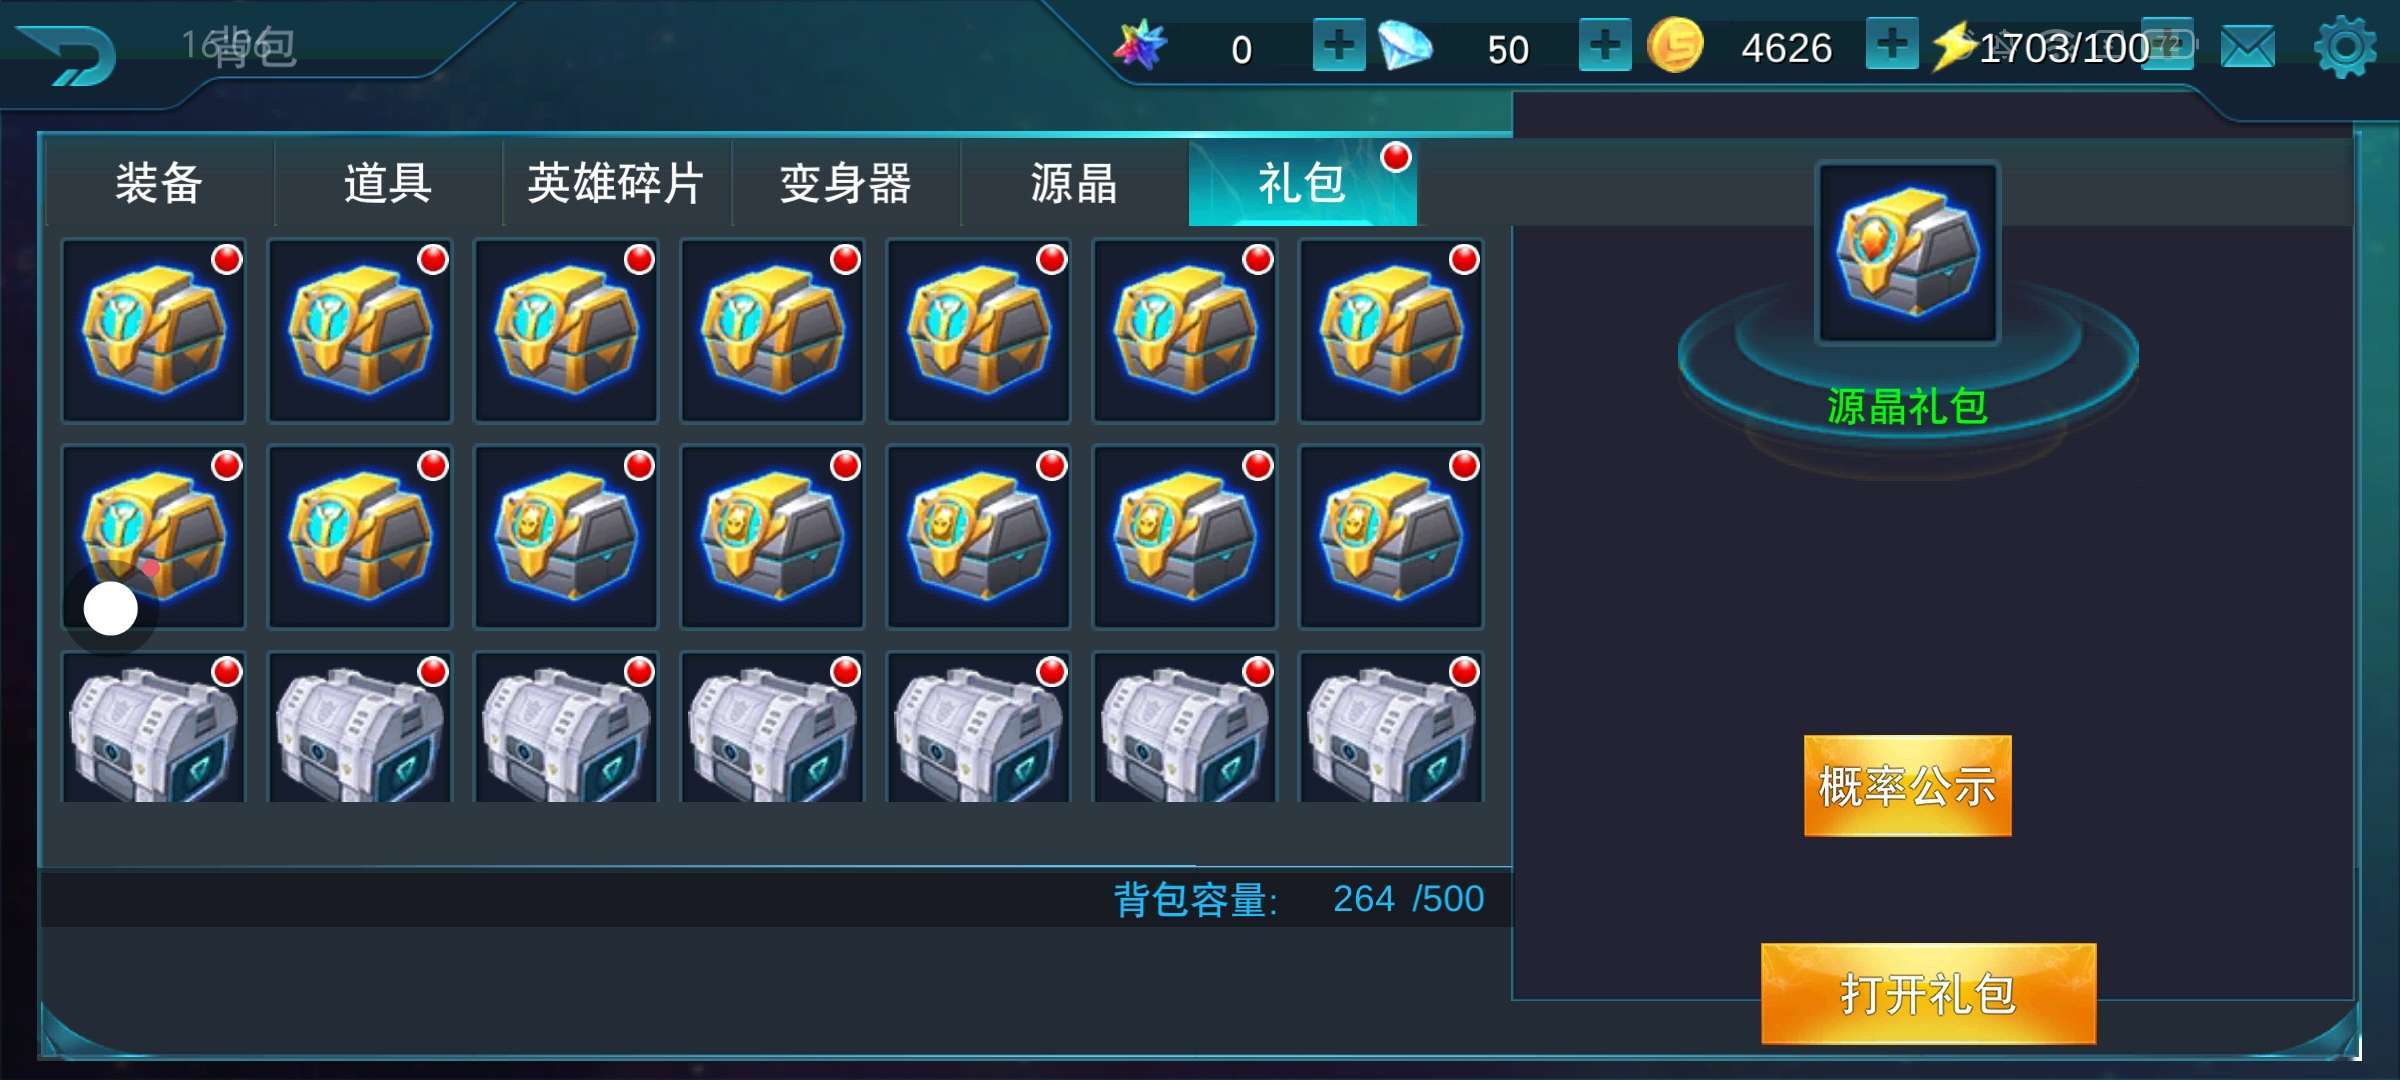Select the last gold chest in top row
The height and width of the screenshot is (1080, 2400).
point(1390,331)
